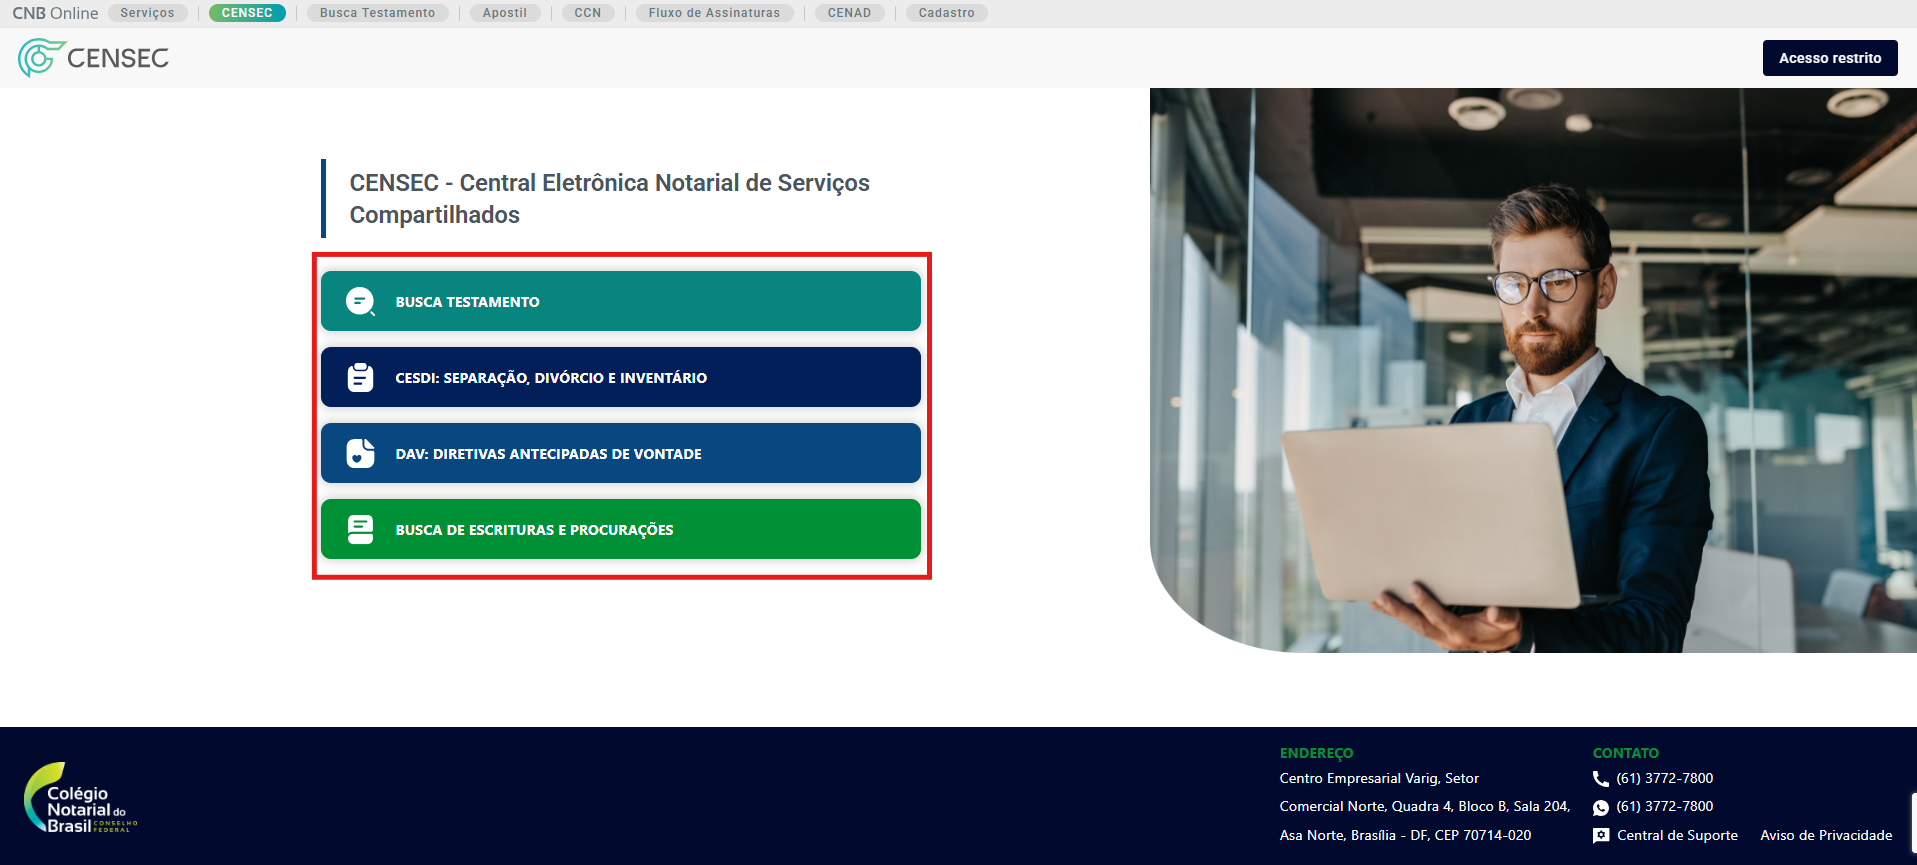Viewport: 1917px width, 865px height.
Task: Click the CENSEC spiral logo icon
Action: click(x=41, y=58)
